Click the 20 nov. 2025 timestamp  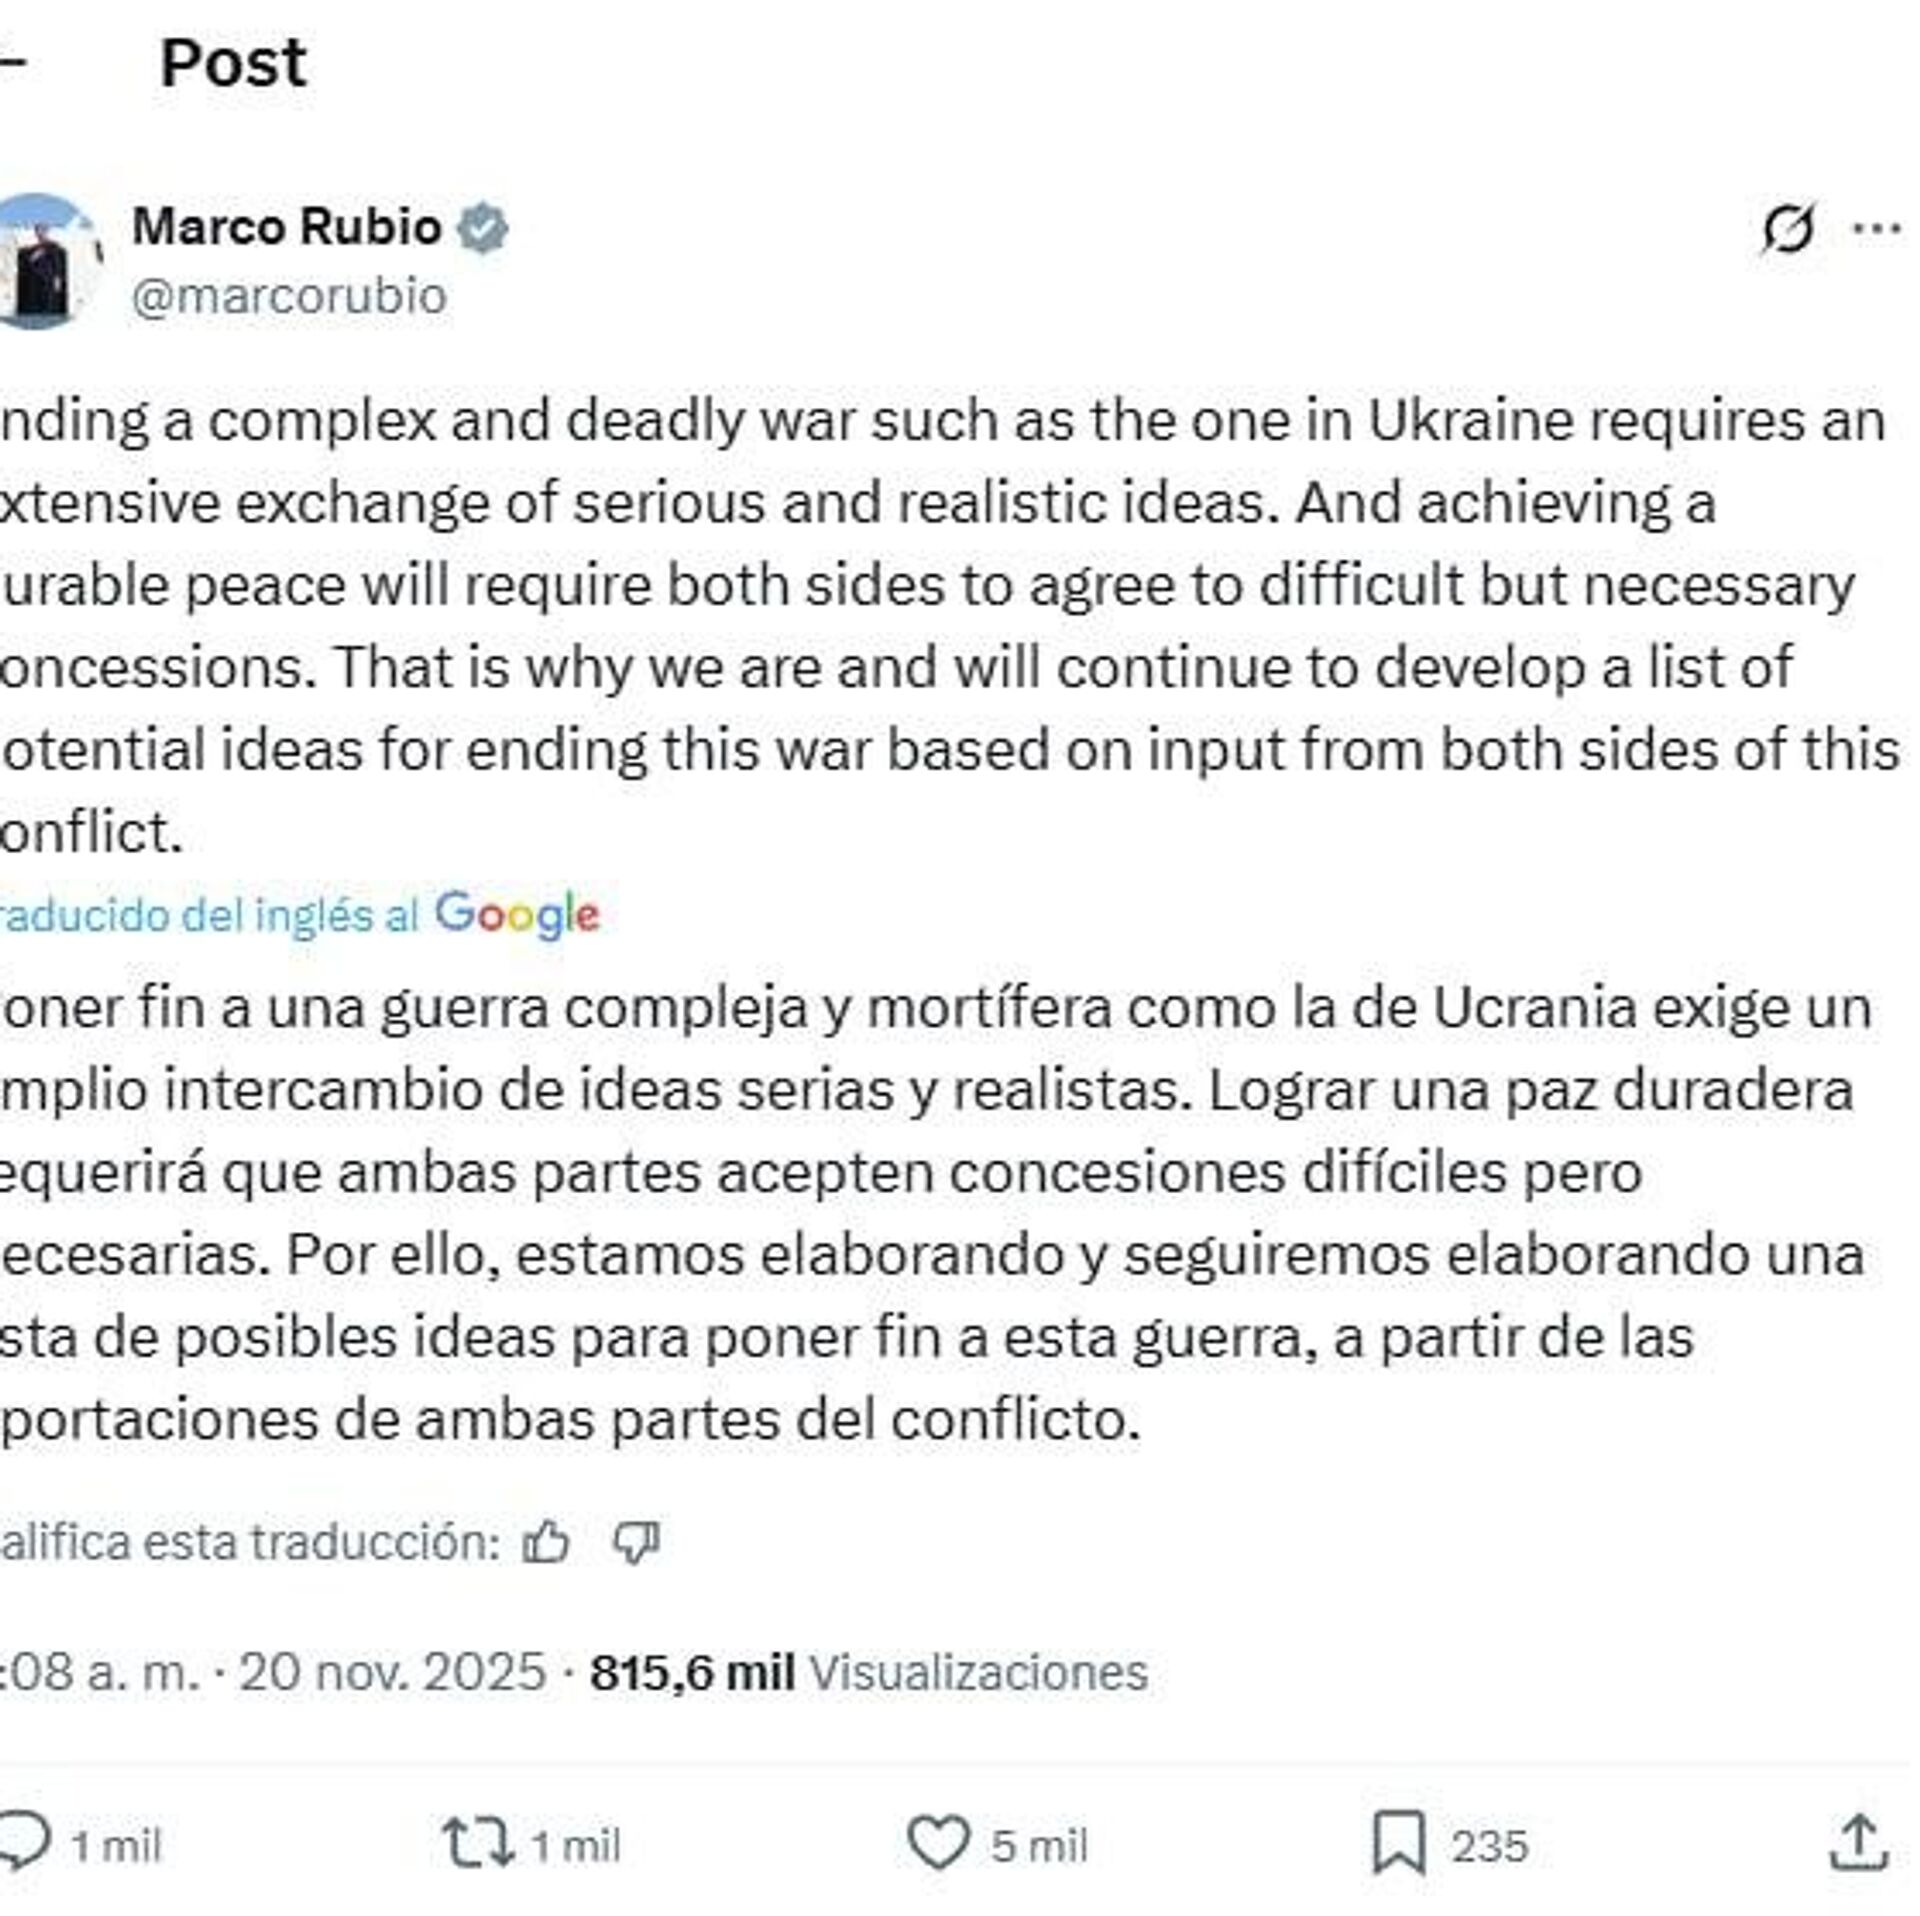392,1672
